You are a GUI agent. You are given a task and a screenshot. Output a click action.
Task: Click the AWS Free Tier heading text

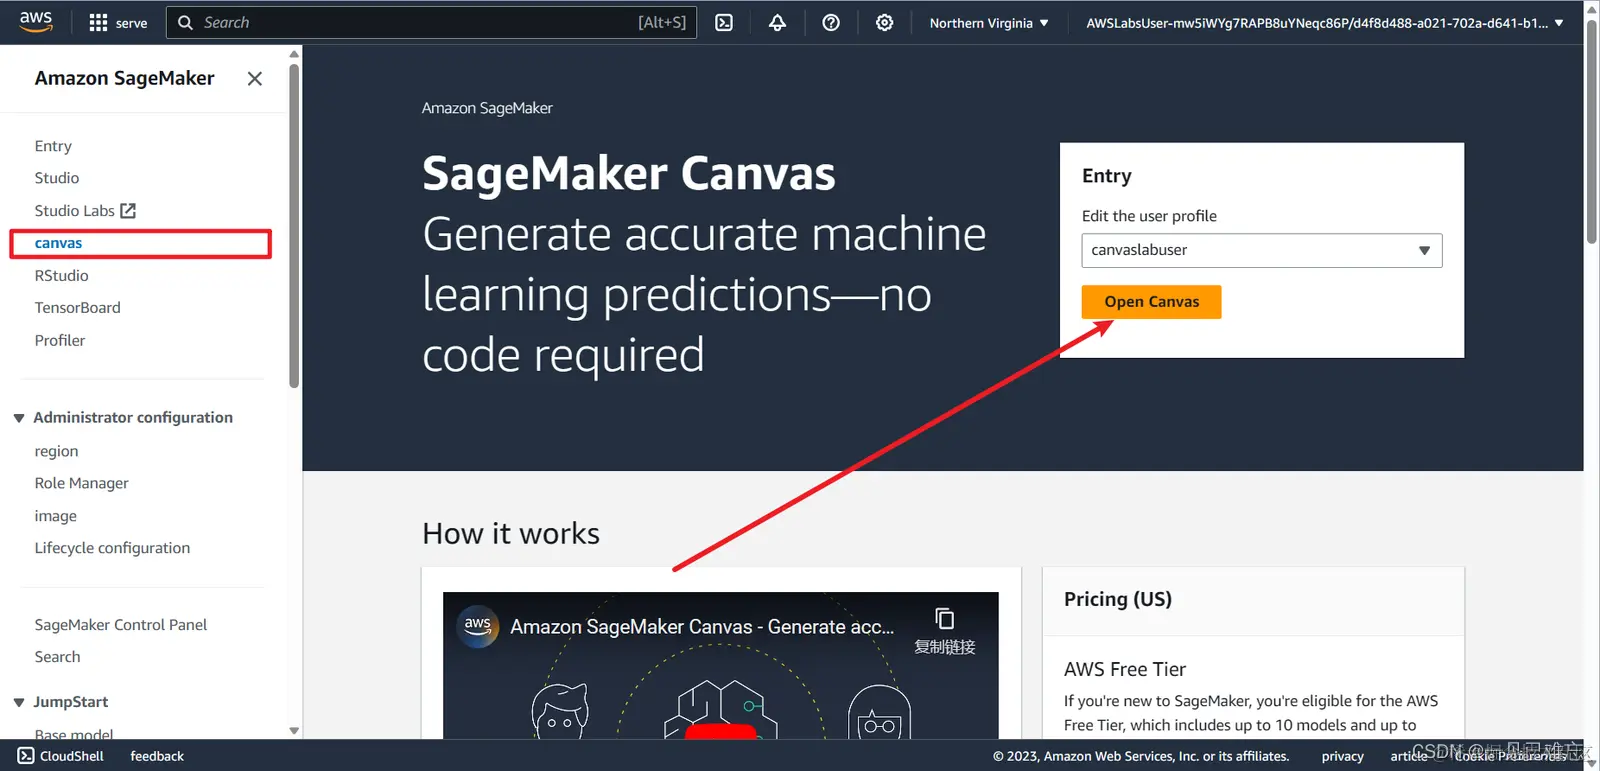click(x=1125, y=670)
